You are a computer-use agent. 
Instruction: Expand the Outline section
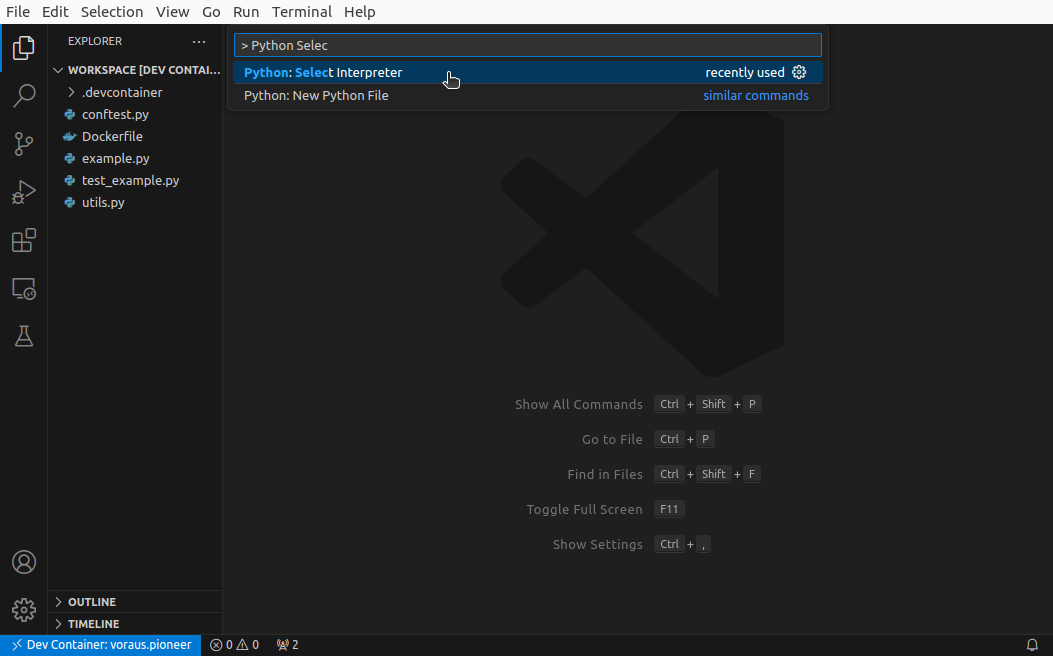click(x=92, y=602)
